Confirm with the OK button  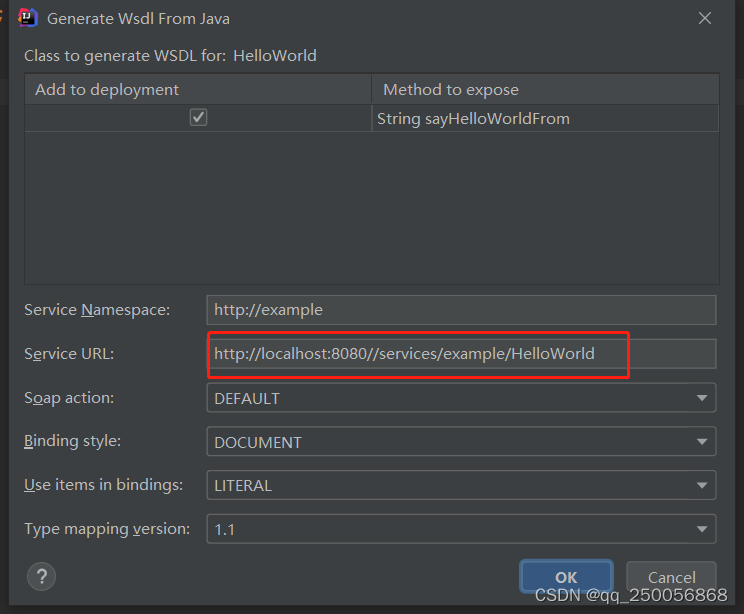coord(566,577)
